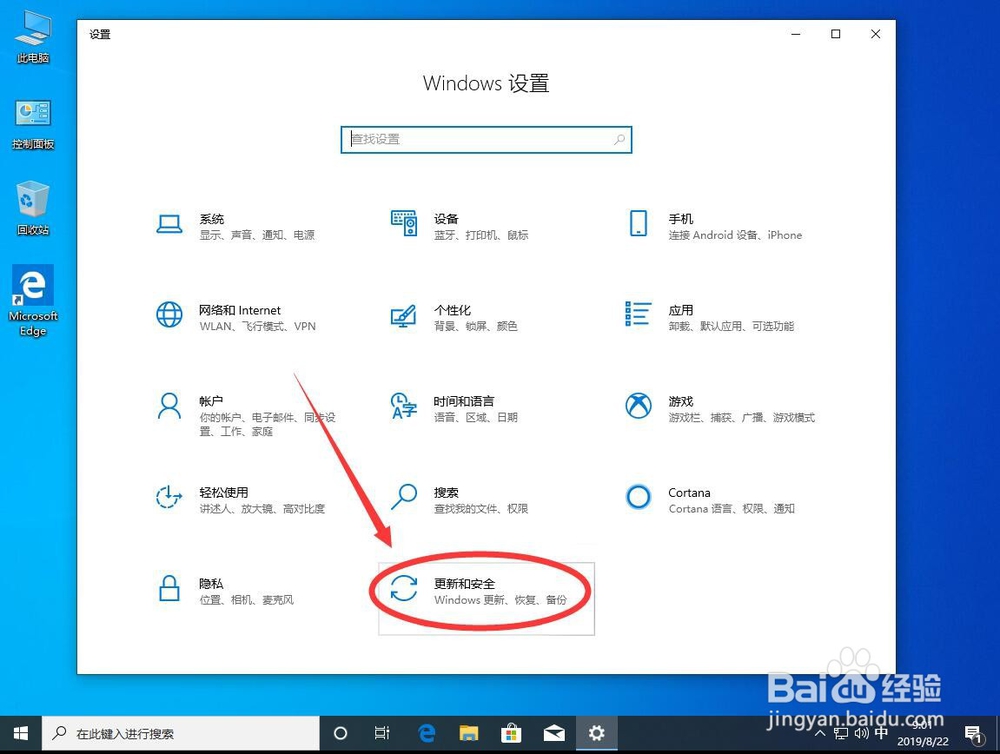
Task: Click the taskbar search box 在此键入进行搜索
Action: [x=181, y=734]
